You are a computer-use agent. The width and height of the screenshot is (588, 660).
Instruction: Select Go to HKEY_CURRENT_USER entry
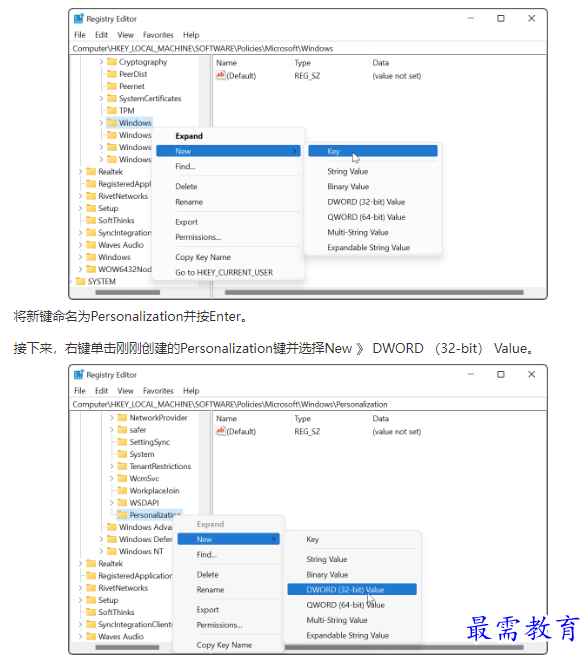click(x=224, y=272)
